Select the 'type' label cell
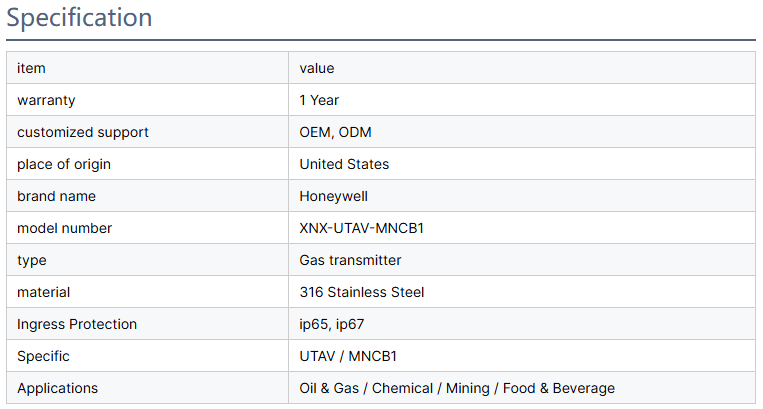763x409 pixels. [32, 260]
